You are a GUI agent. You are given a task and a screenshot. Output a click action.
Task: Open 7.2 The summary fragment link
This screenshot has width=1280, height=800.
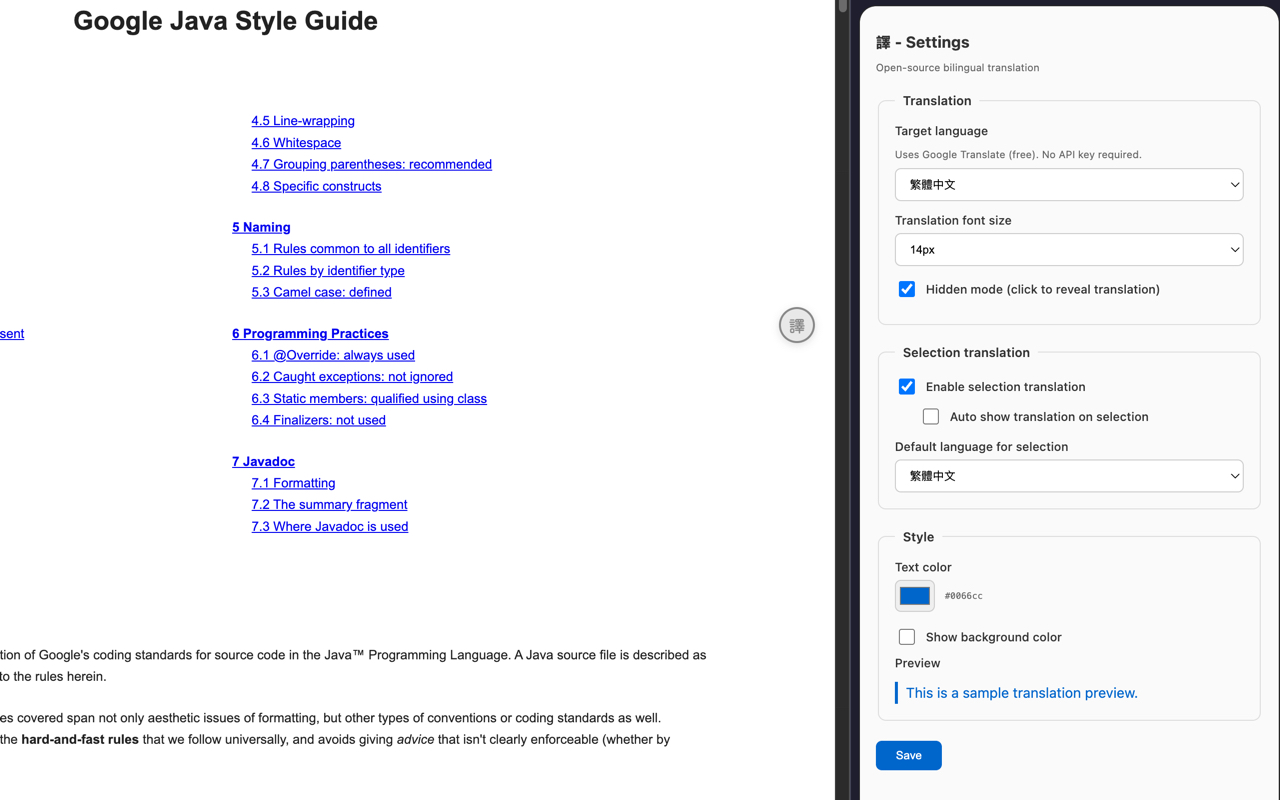pyautogui.click(x=329, y=505)
